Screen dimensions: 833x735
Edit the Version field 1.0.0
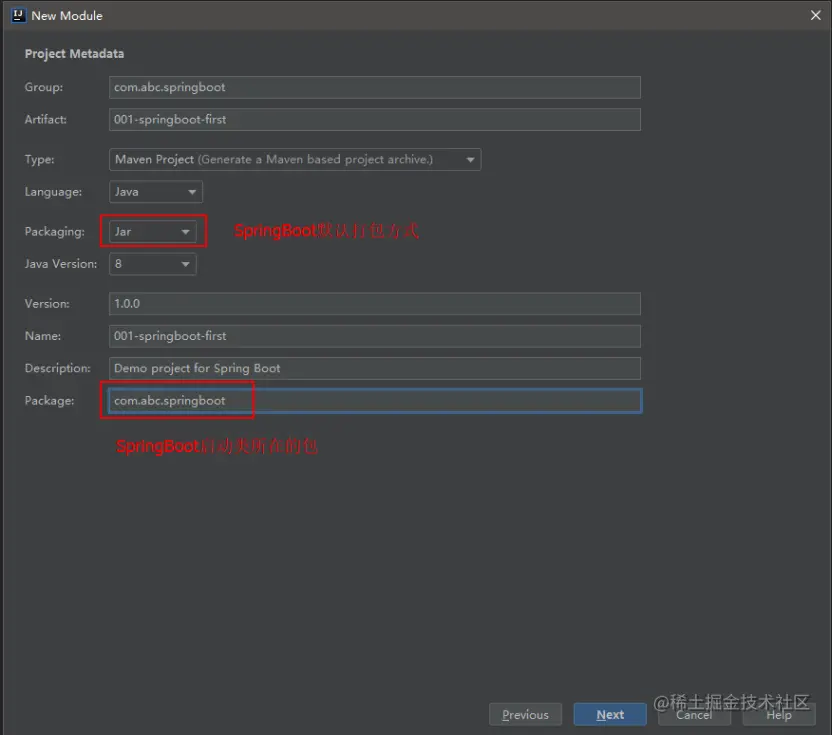(375, 304)
